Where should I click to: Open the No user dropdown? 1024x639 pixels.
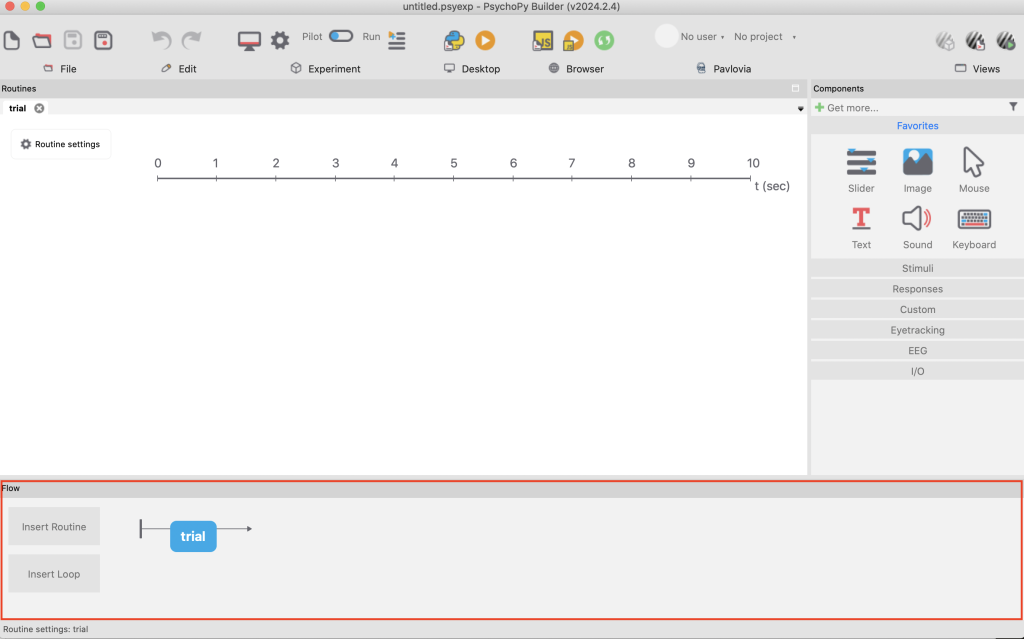coord(702,37)
